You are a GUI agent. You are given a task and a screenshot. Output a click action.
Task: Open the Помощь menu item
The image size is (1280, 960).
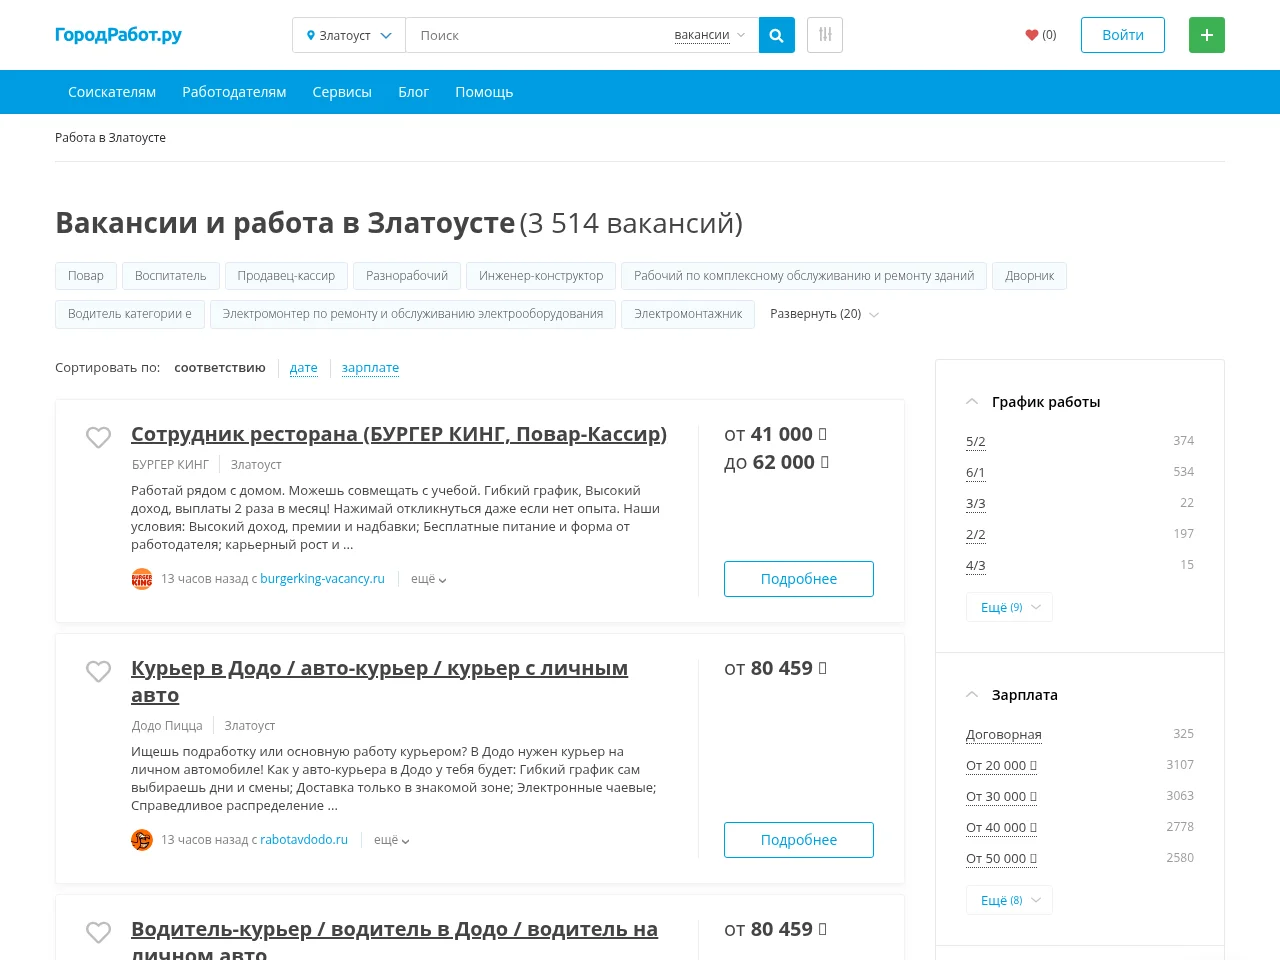tap(484, 92)
